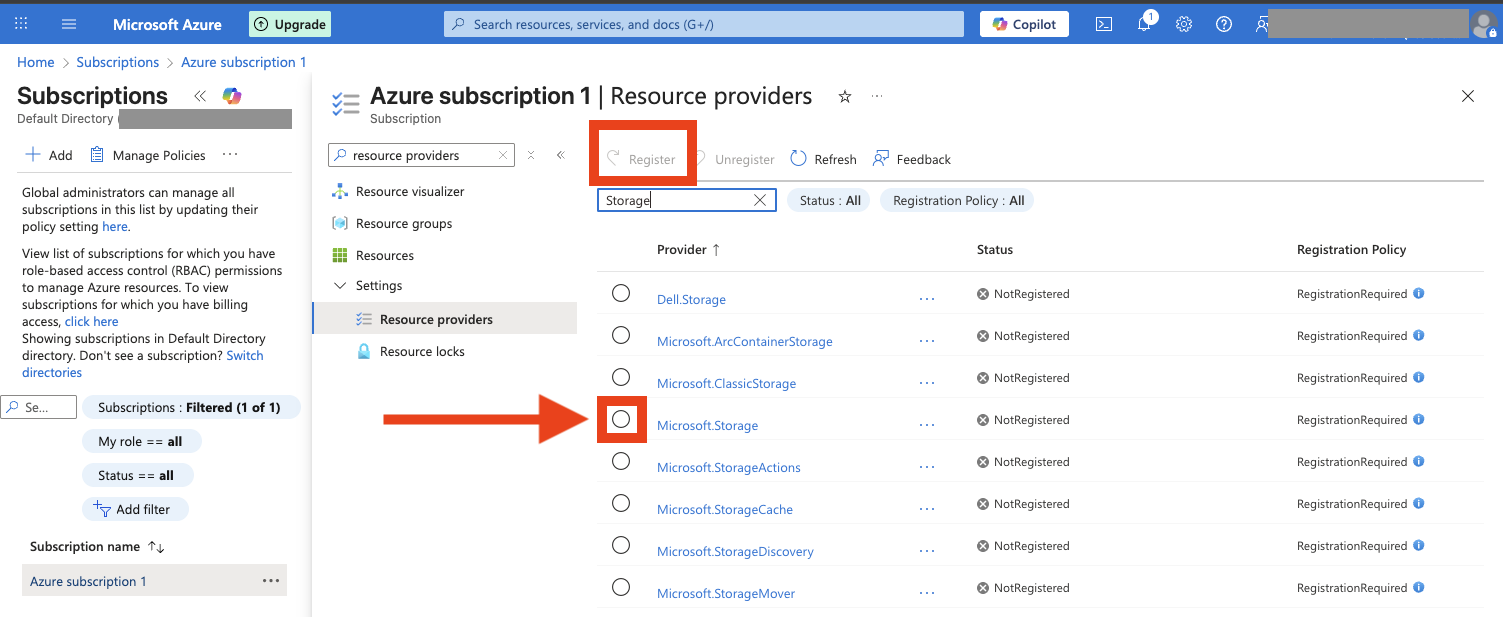
Task: Select the Microsoft.Storage radio button
Action: 621,419
